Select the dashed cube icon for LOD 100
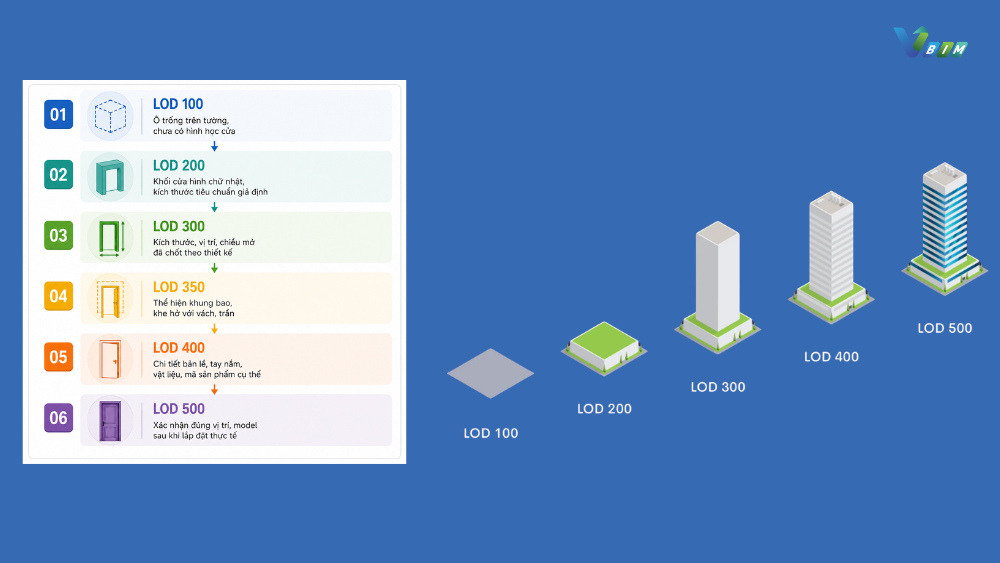1000x563 pixels. [110, 116]
